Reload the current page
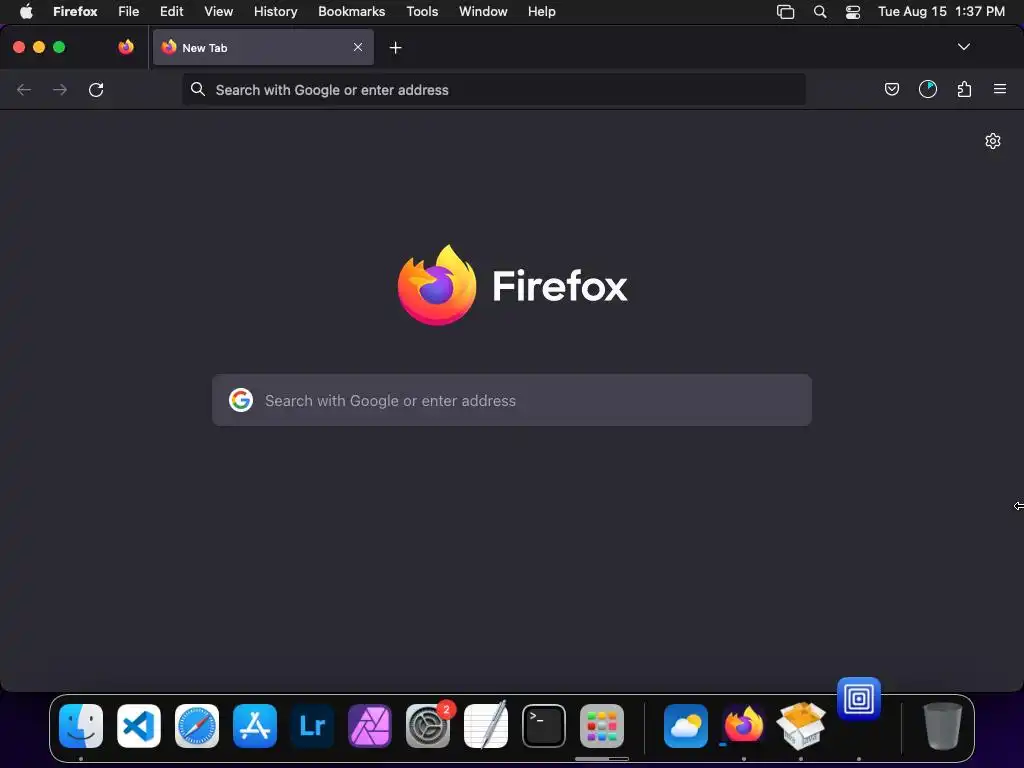 point(96,89)
